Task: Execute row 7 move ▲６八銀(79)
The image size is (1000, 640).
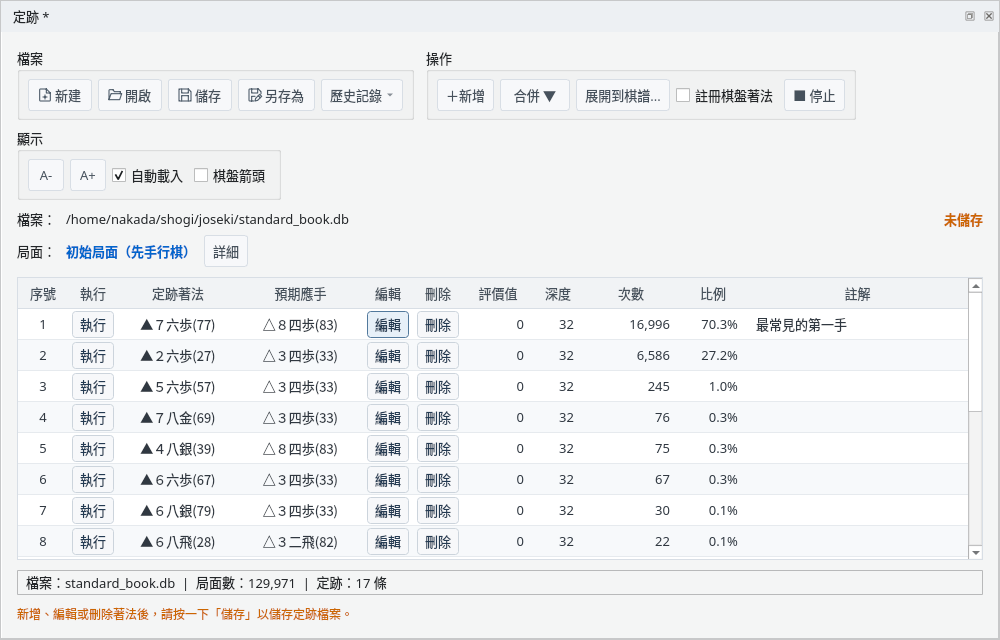Action: point(93,511)
